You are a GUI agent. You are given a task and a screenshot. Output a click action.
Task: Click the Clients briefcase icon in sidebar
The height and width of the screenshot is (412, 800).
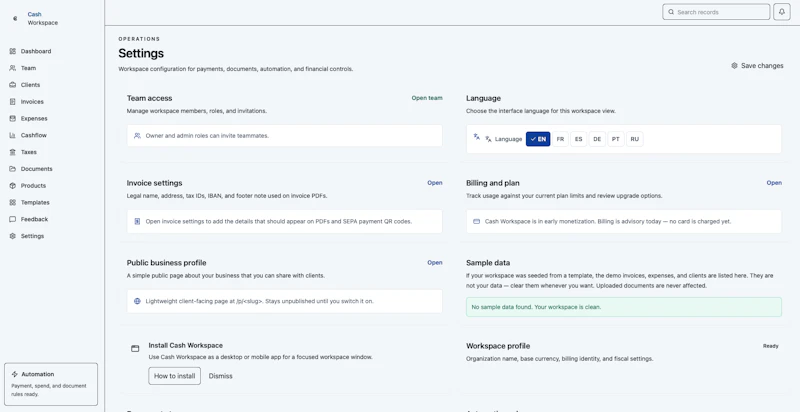tap(13, 85)
